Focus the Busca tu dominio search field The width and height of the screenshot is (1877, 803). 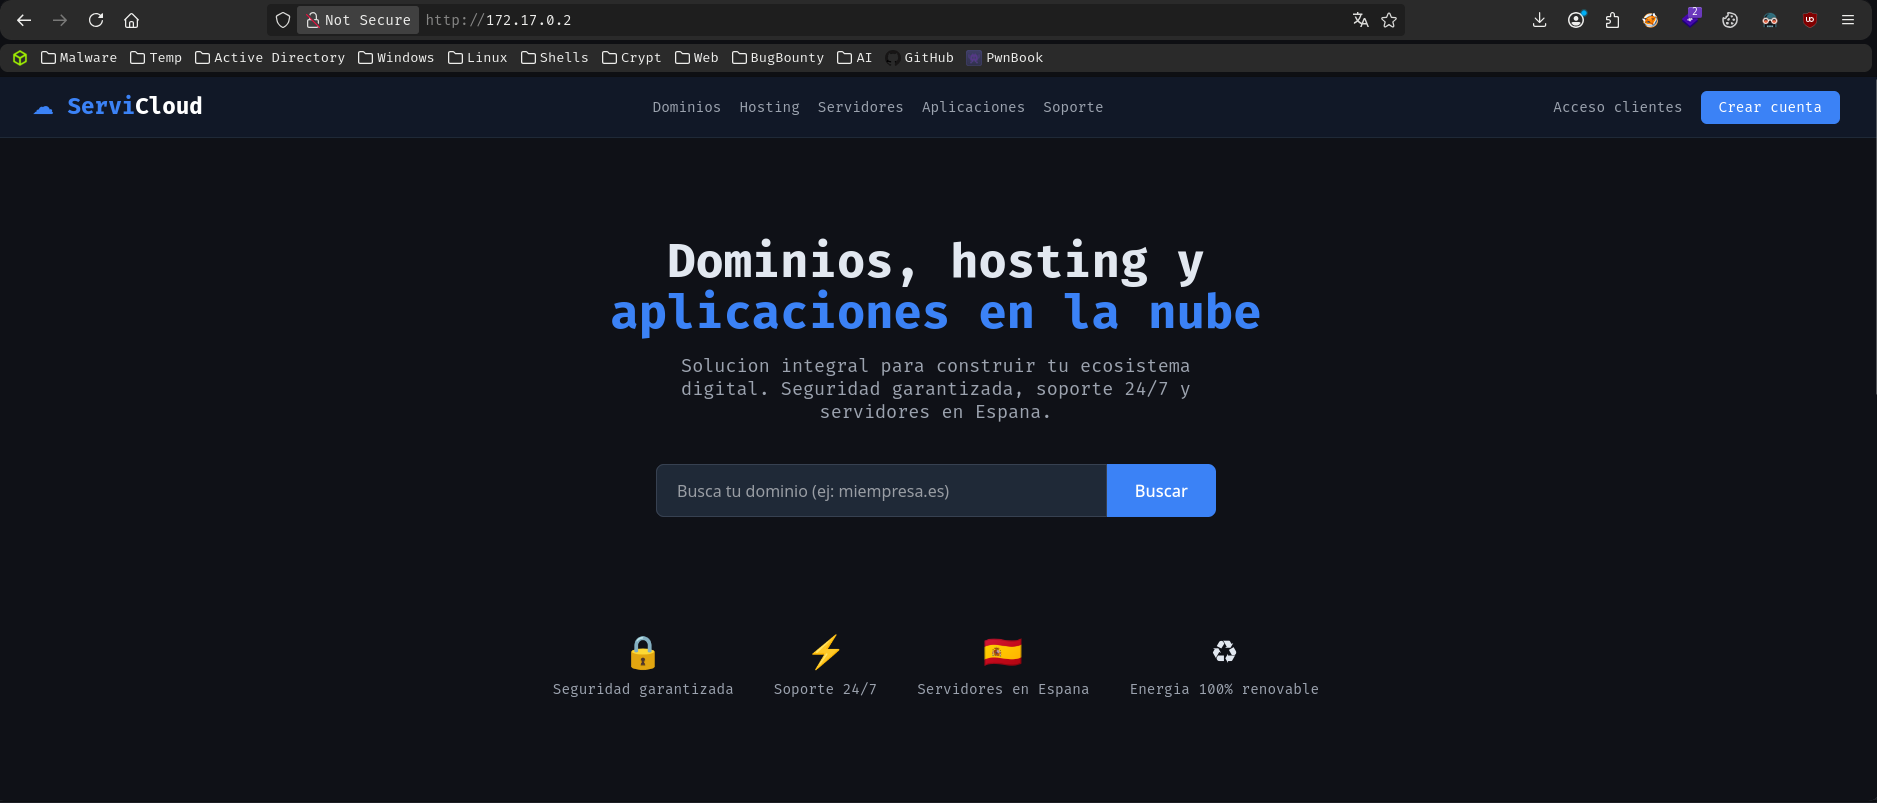(881, 491)
